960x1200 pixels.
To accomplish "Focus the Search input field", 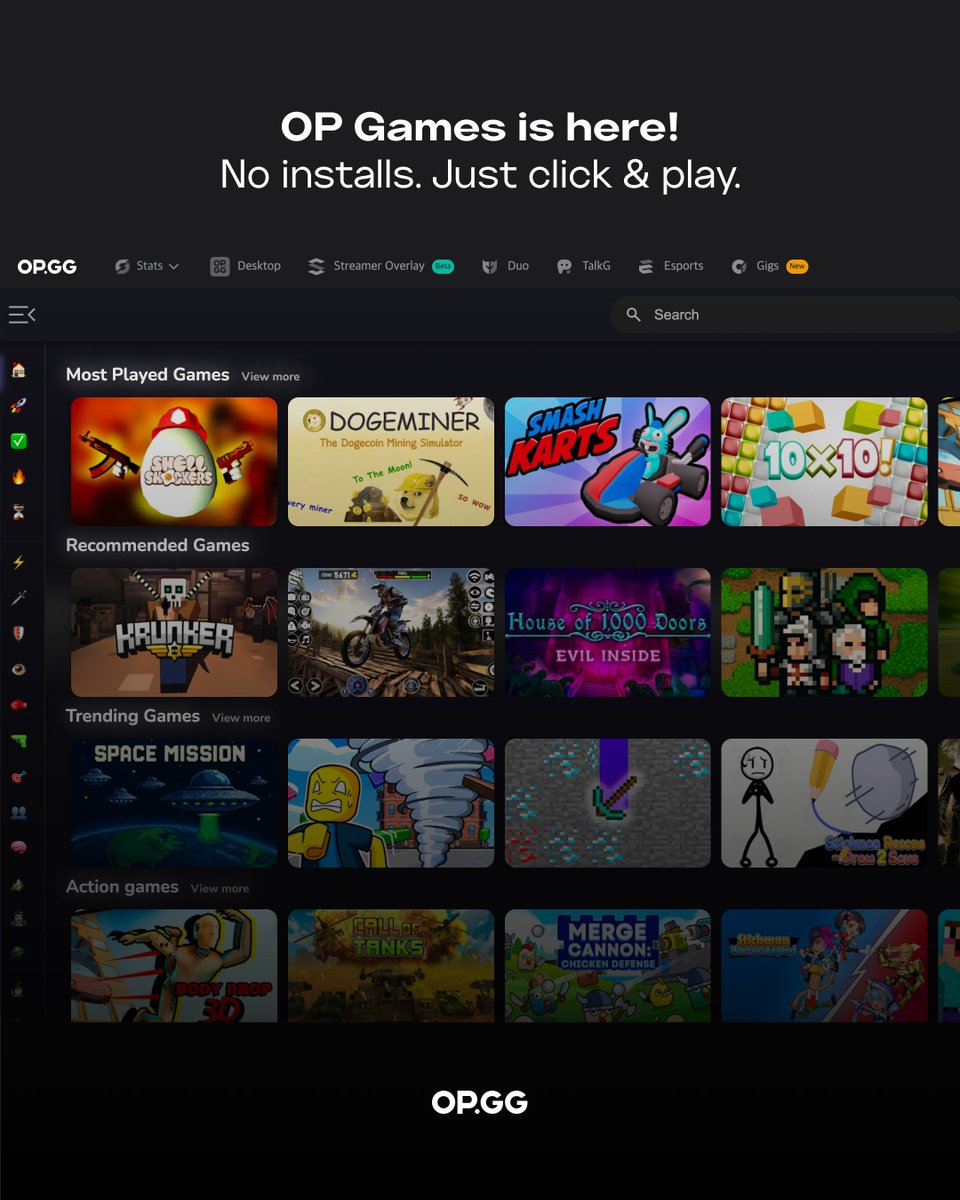I will [785, 315].
